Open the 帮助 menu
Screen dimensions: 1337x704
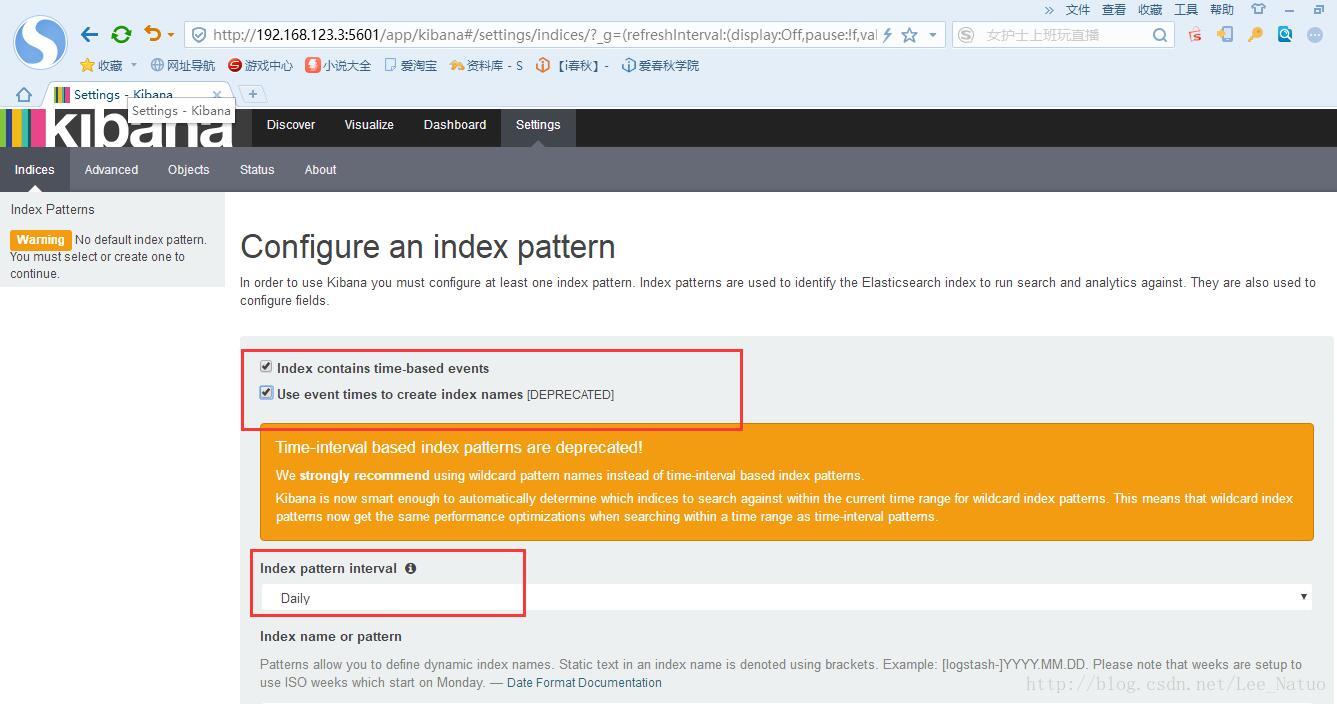click(x=1222, y=9)
